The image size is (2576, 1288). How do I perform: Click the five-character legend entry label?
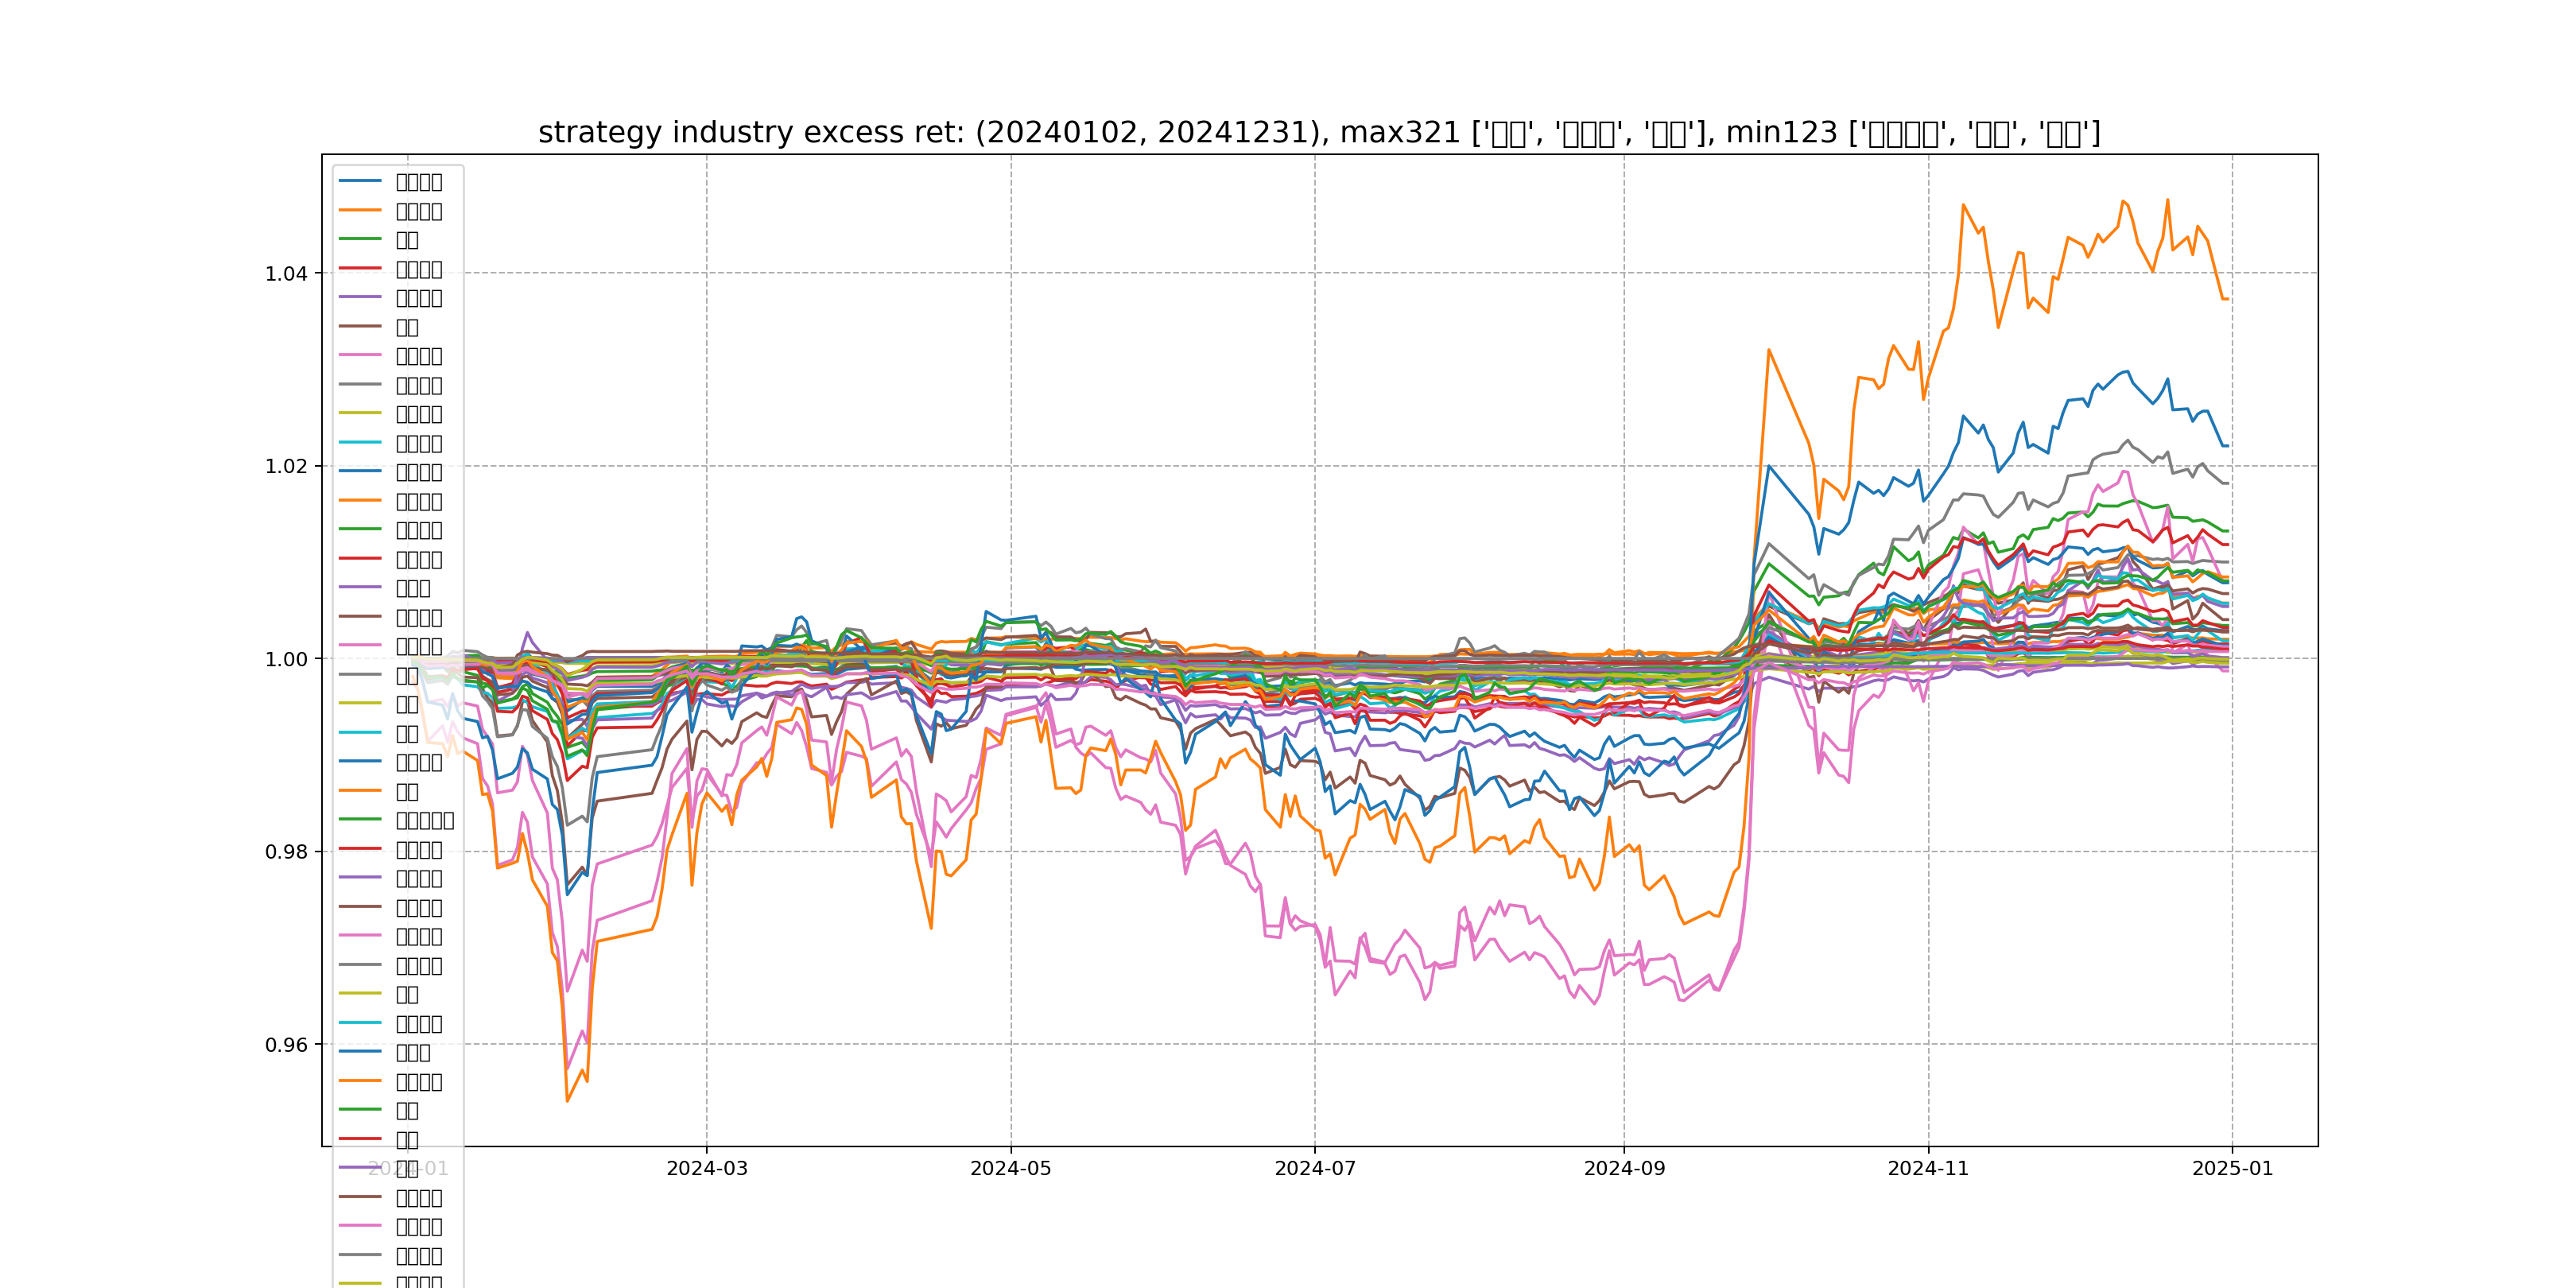pos(425,821)
